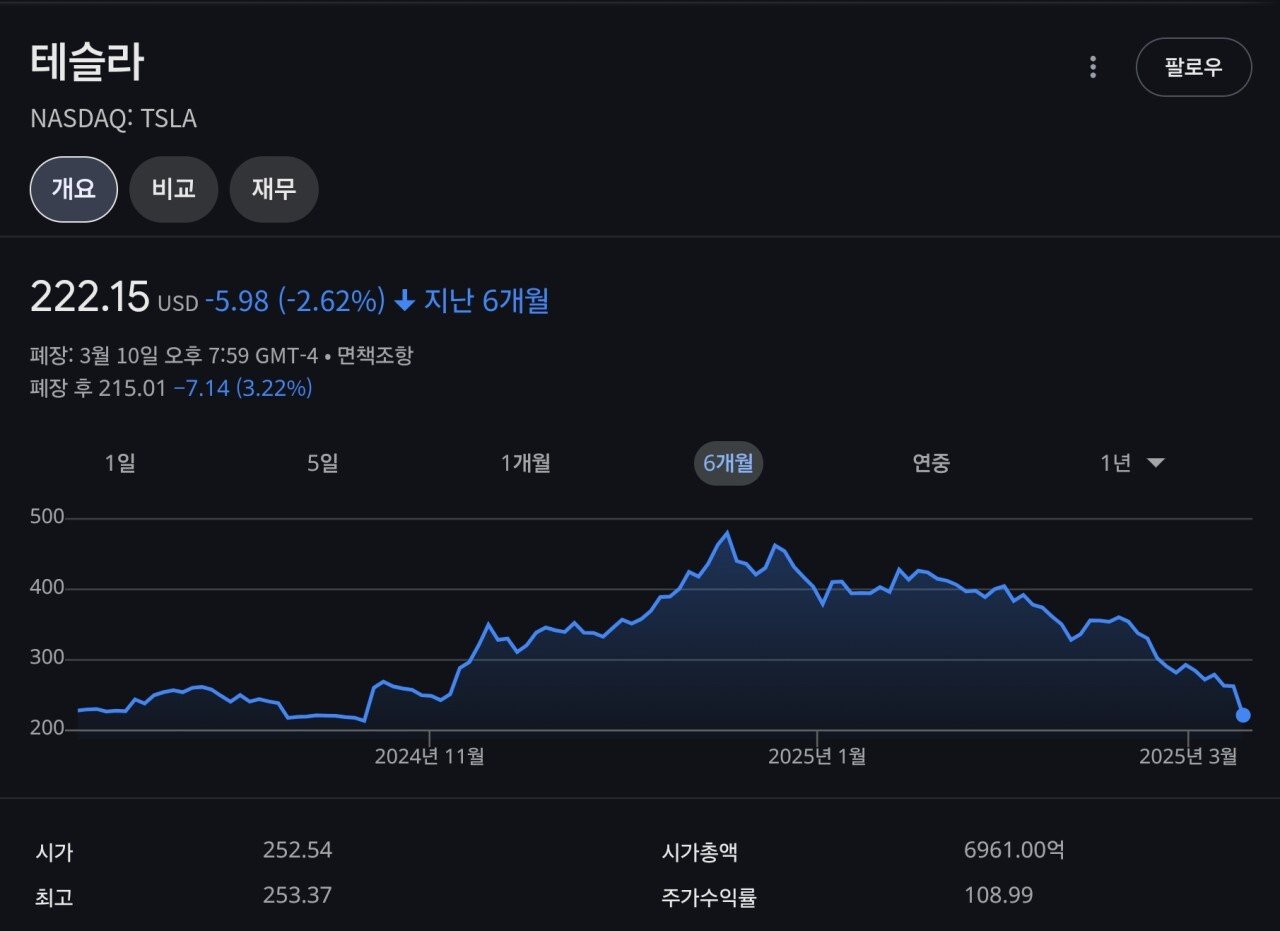Screen dimensions: 1280x931
Task: Select the highlighted 6개월 range
Action: (728, 464)
